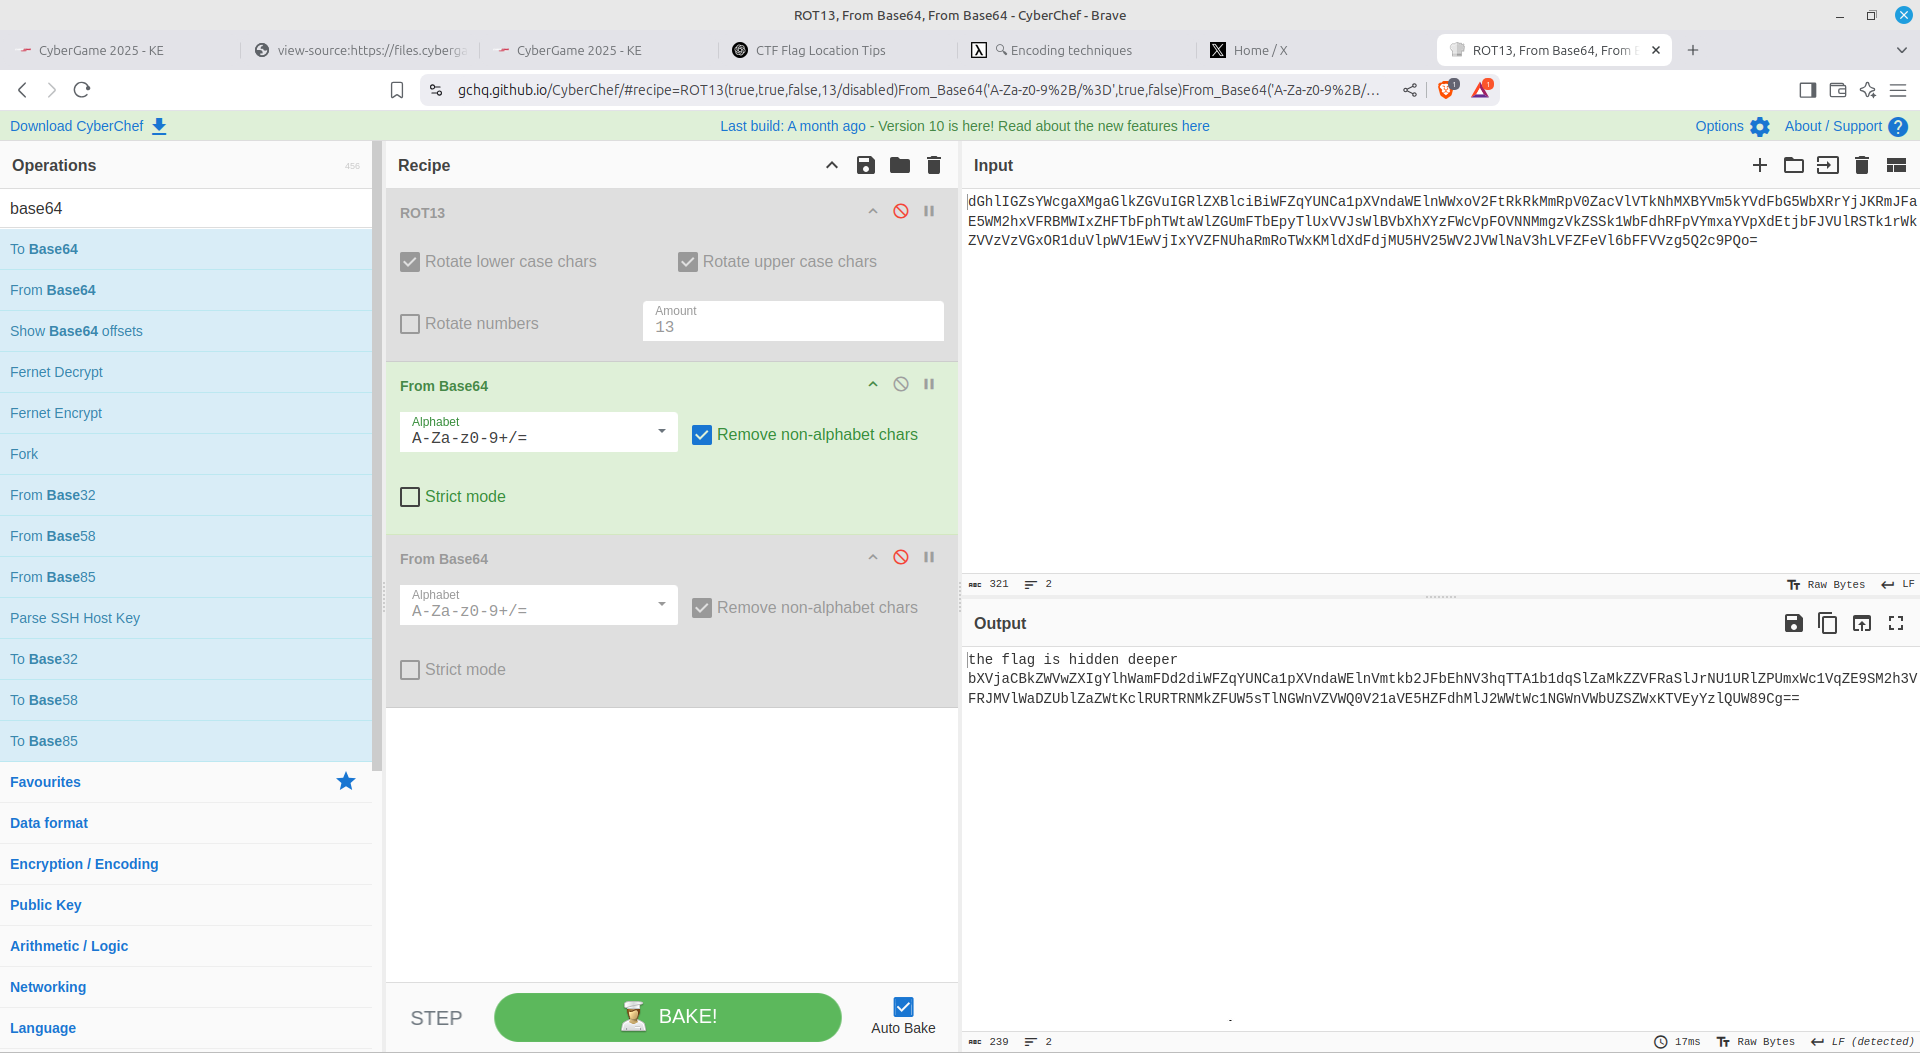This screenshot has width=1920, height=1053.
Task: Save the recipe using the floppy disk icon
Action: pos(866,165)
